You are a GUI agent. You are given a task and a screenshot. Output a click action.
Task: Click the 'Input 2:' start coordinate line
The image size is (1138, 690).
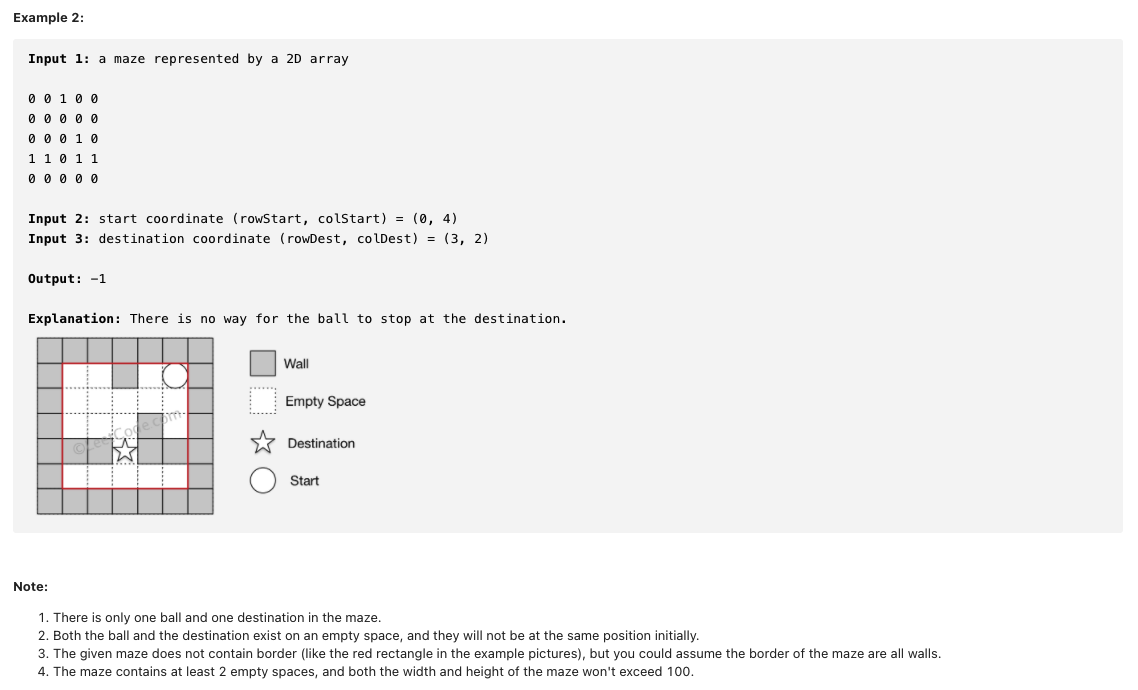[242, 218]
